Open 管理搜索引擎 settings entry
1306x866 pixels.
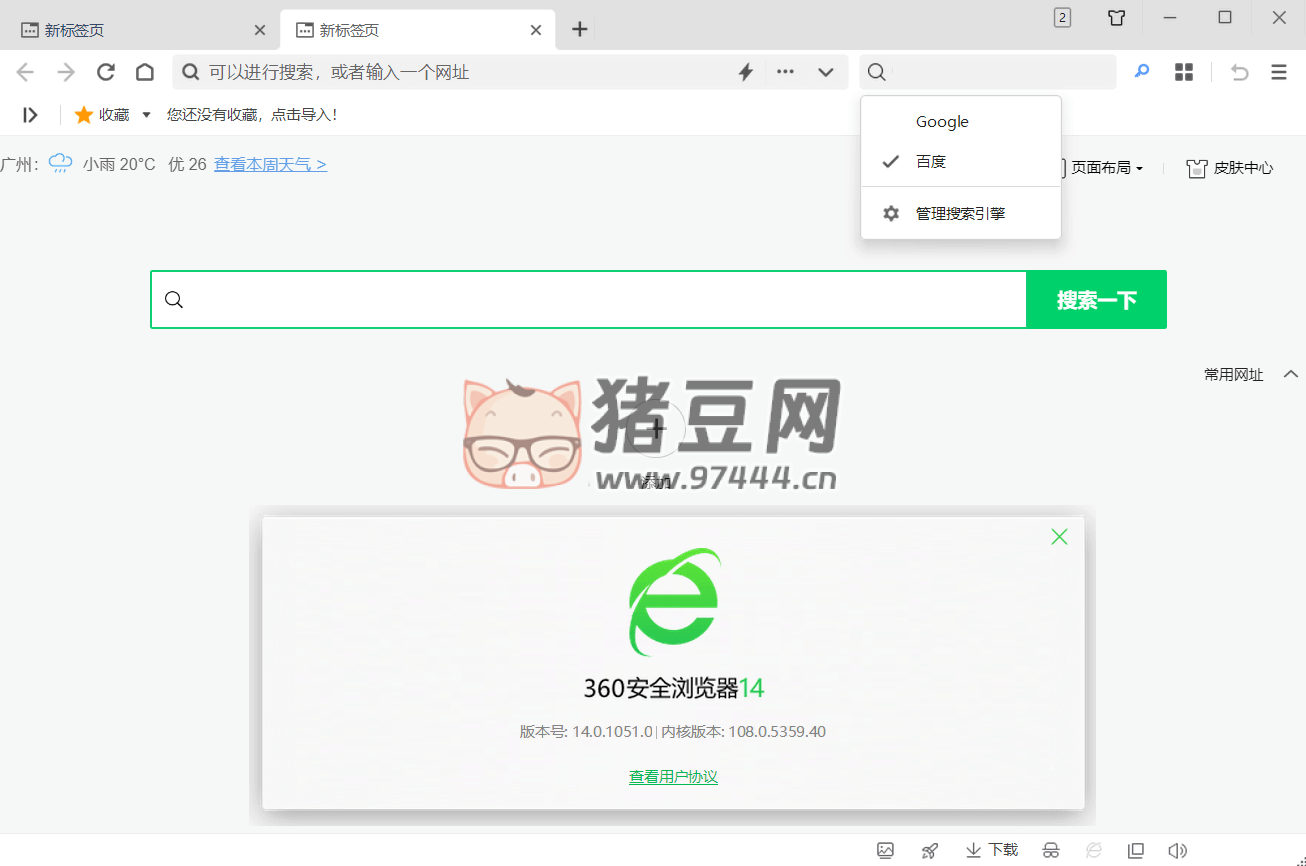point(960,213)
